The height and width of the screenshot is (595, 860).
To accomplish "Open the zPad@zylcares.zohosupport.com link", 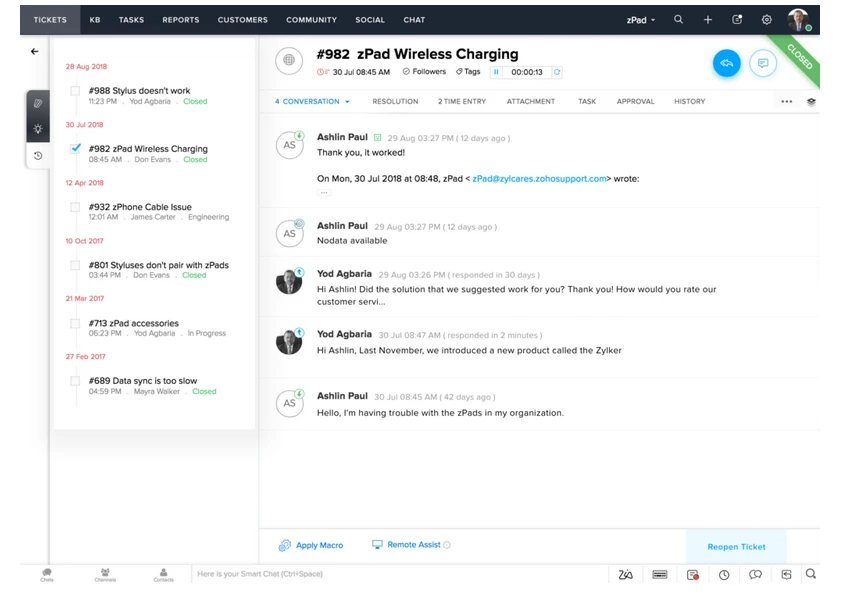I will (x=539, y=179).
